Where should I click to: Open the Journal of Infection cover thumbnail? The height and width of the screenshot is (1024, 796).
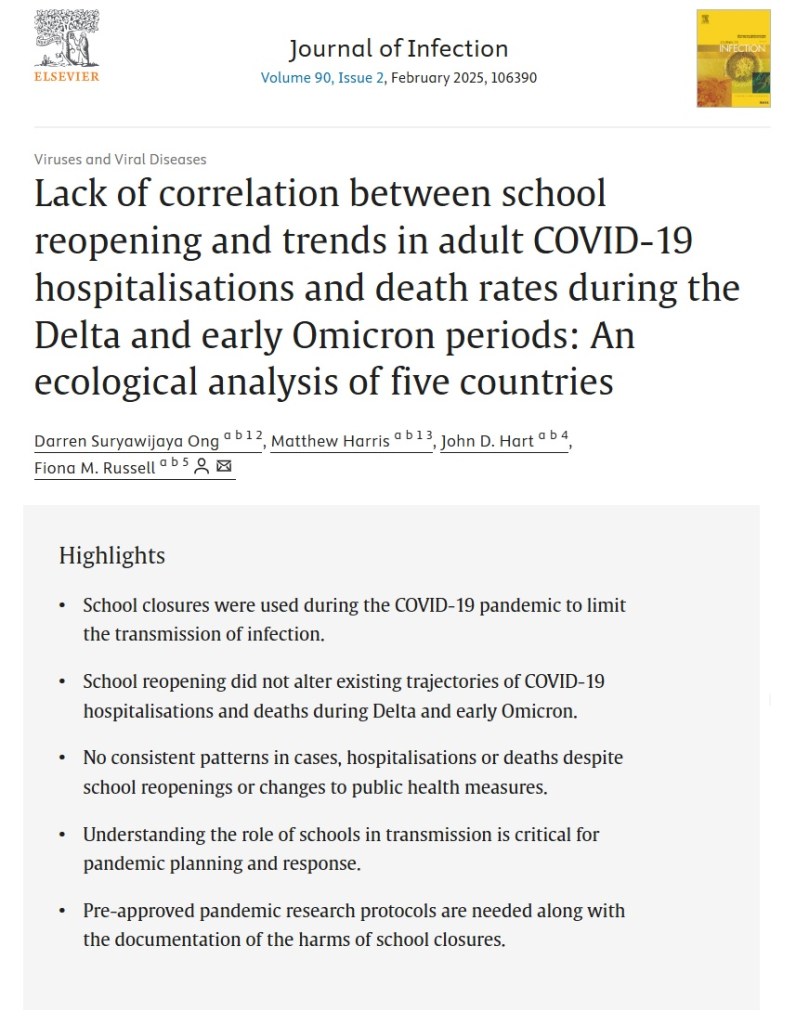(733, 58)
